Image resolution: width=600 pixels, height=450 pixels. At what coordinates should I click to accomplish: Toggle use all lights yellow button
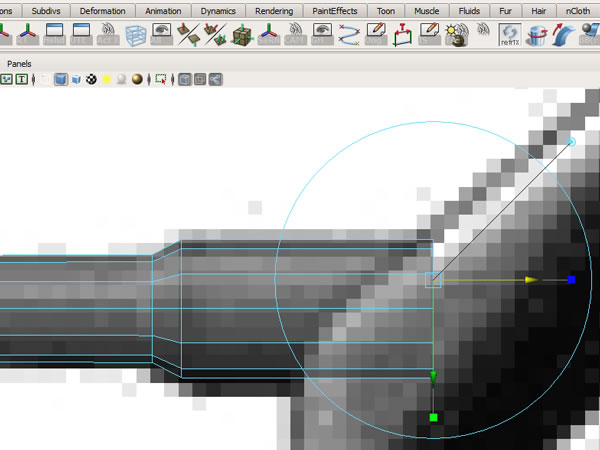[106, 80]
